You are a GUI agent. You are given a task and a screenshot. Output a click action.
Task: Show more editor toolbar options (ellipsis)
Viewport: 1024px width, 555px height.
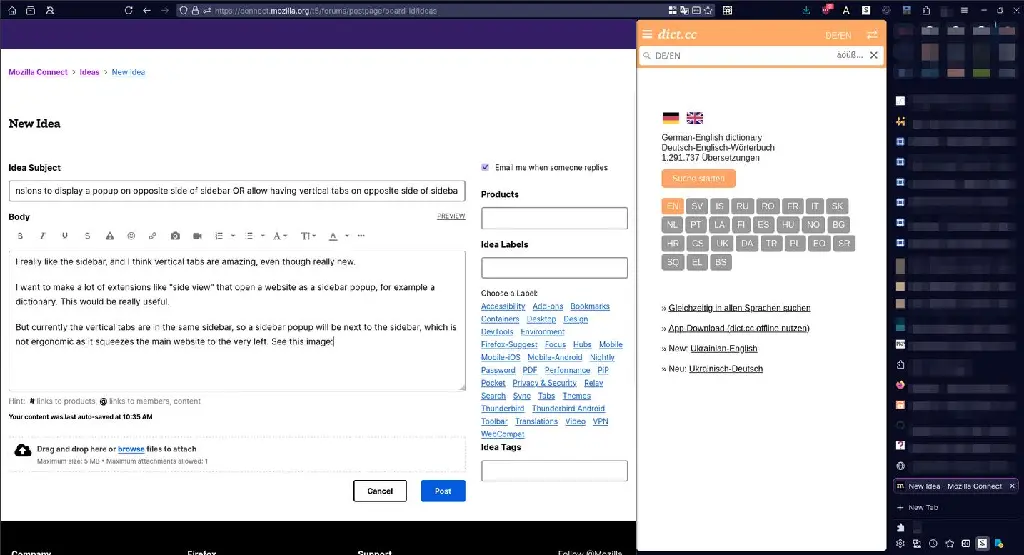pos(361,236)
